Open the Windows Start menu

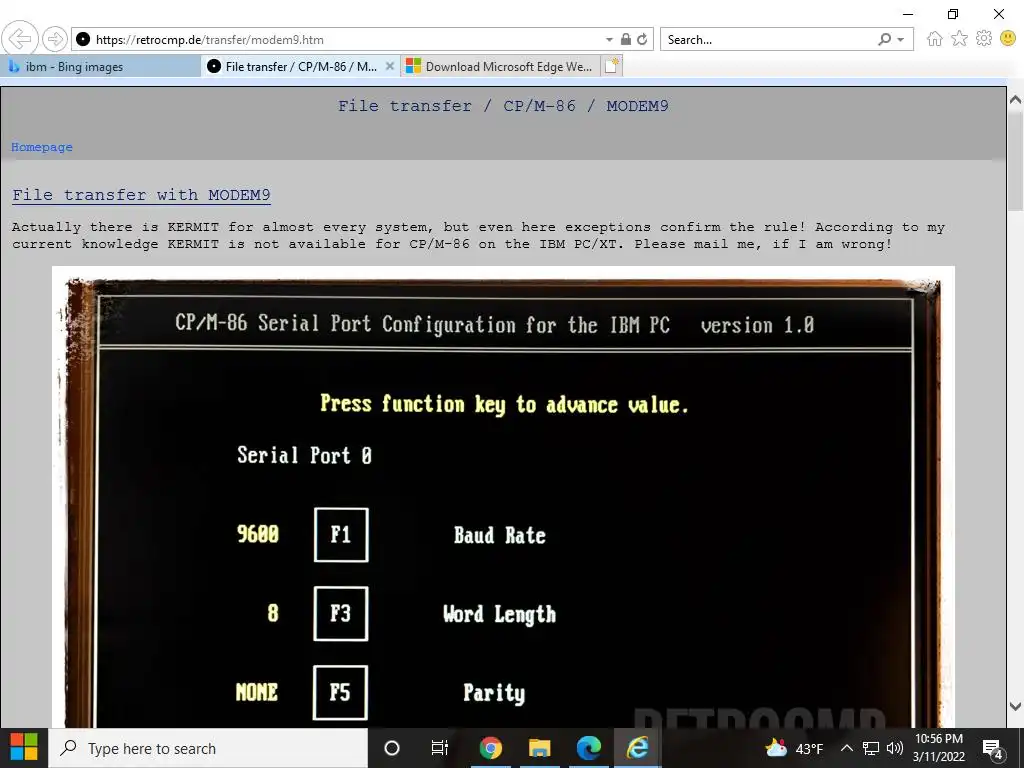pos(24,748)
